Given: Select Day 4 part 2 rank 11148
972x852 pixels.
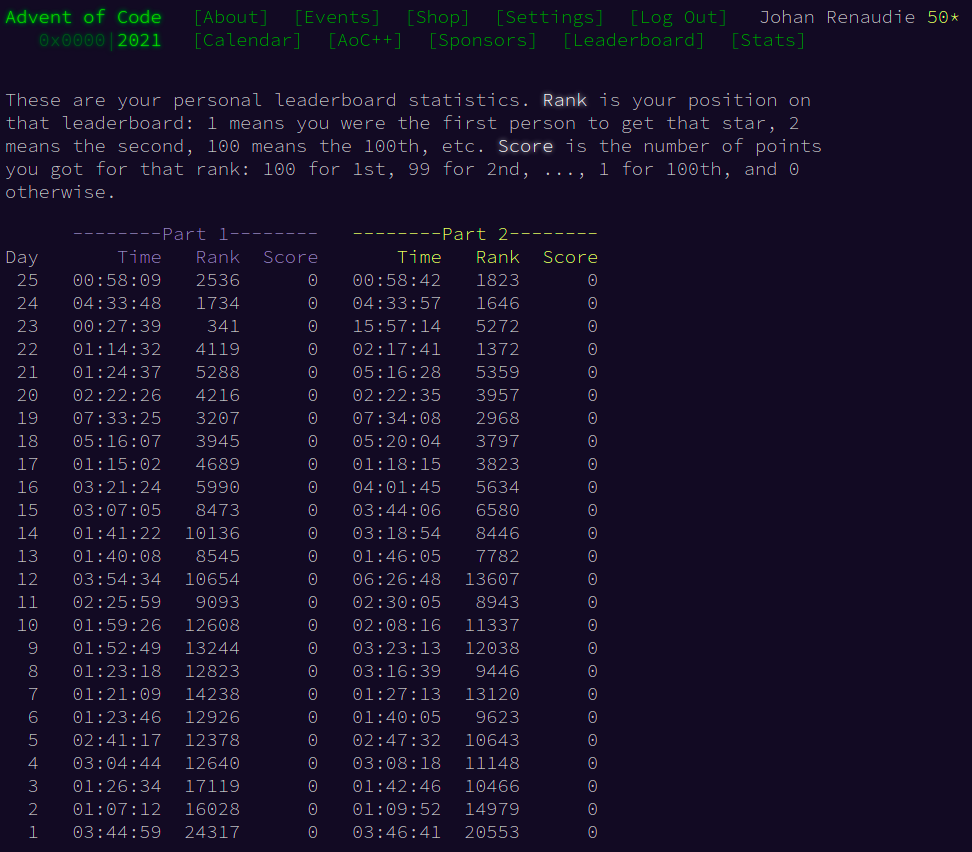Looking at the screenshot, I should pyautogui.click(x=492, y=763).
